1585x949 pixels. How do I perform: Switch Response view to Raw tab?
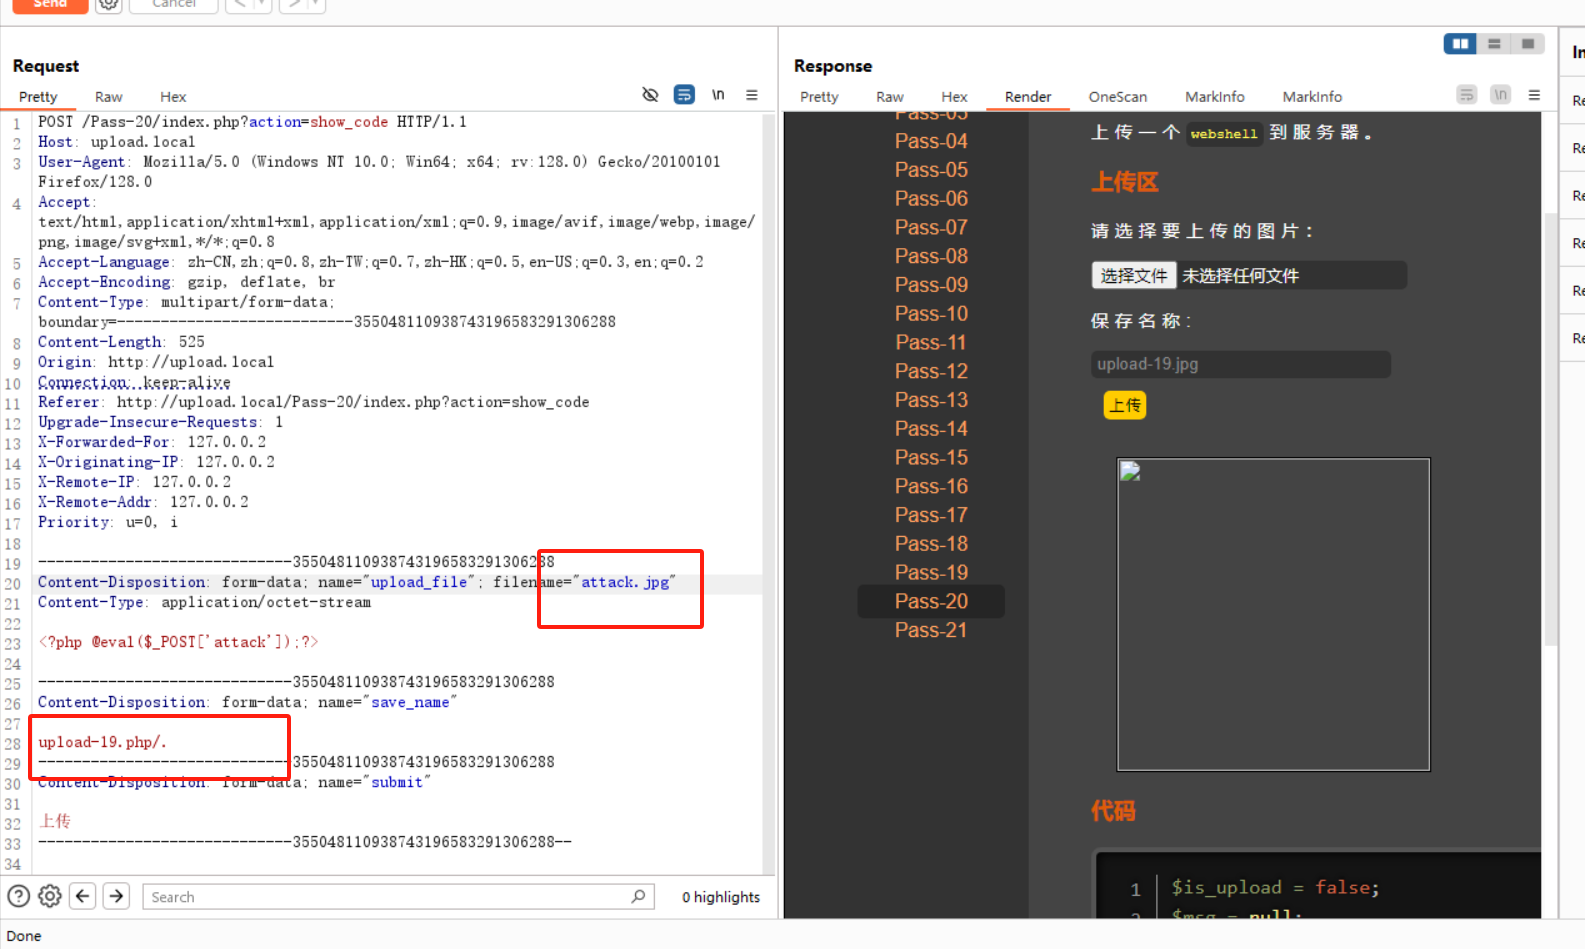pos(890,97)
